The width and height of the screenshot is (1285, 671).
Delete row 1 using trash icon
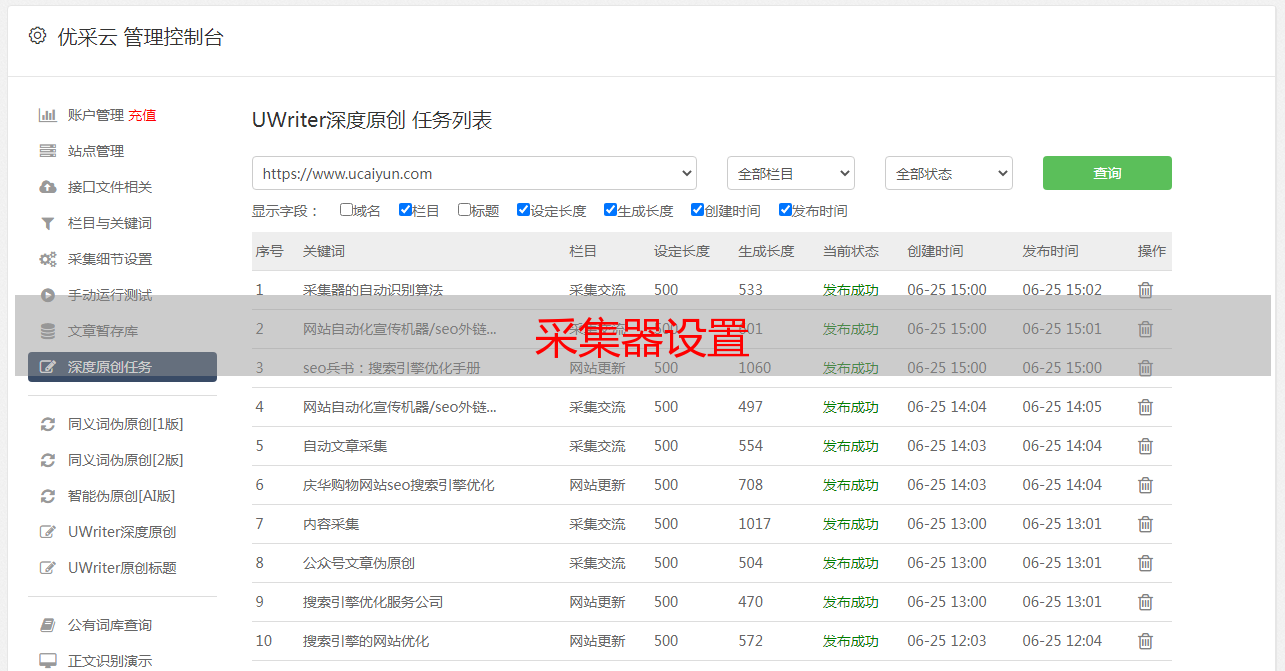click(x=1145, y=290)
